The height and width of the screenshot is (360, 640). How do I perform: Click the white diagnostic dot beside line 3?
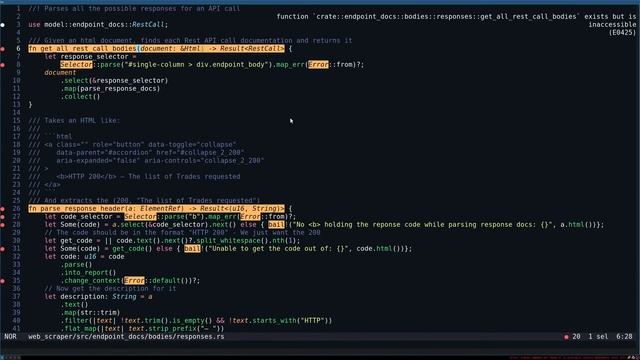click(x=2, y=25)
